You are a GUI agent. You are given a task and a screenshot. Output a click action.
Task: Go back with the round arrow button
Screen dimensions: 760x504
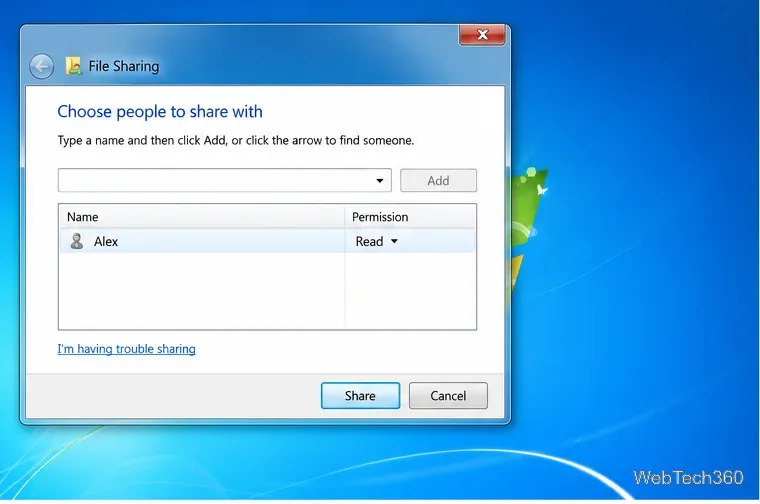[41, 66]
